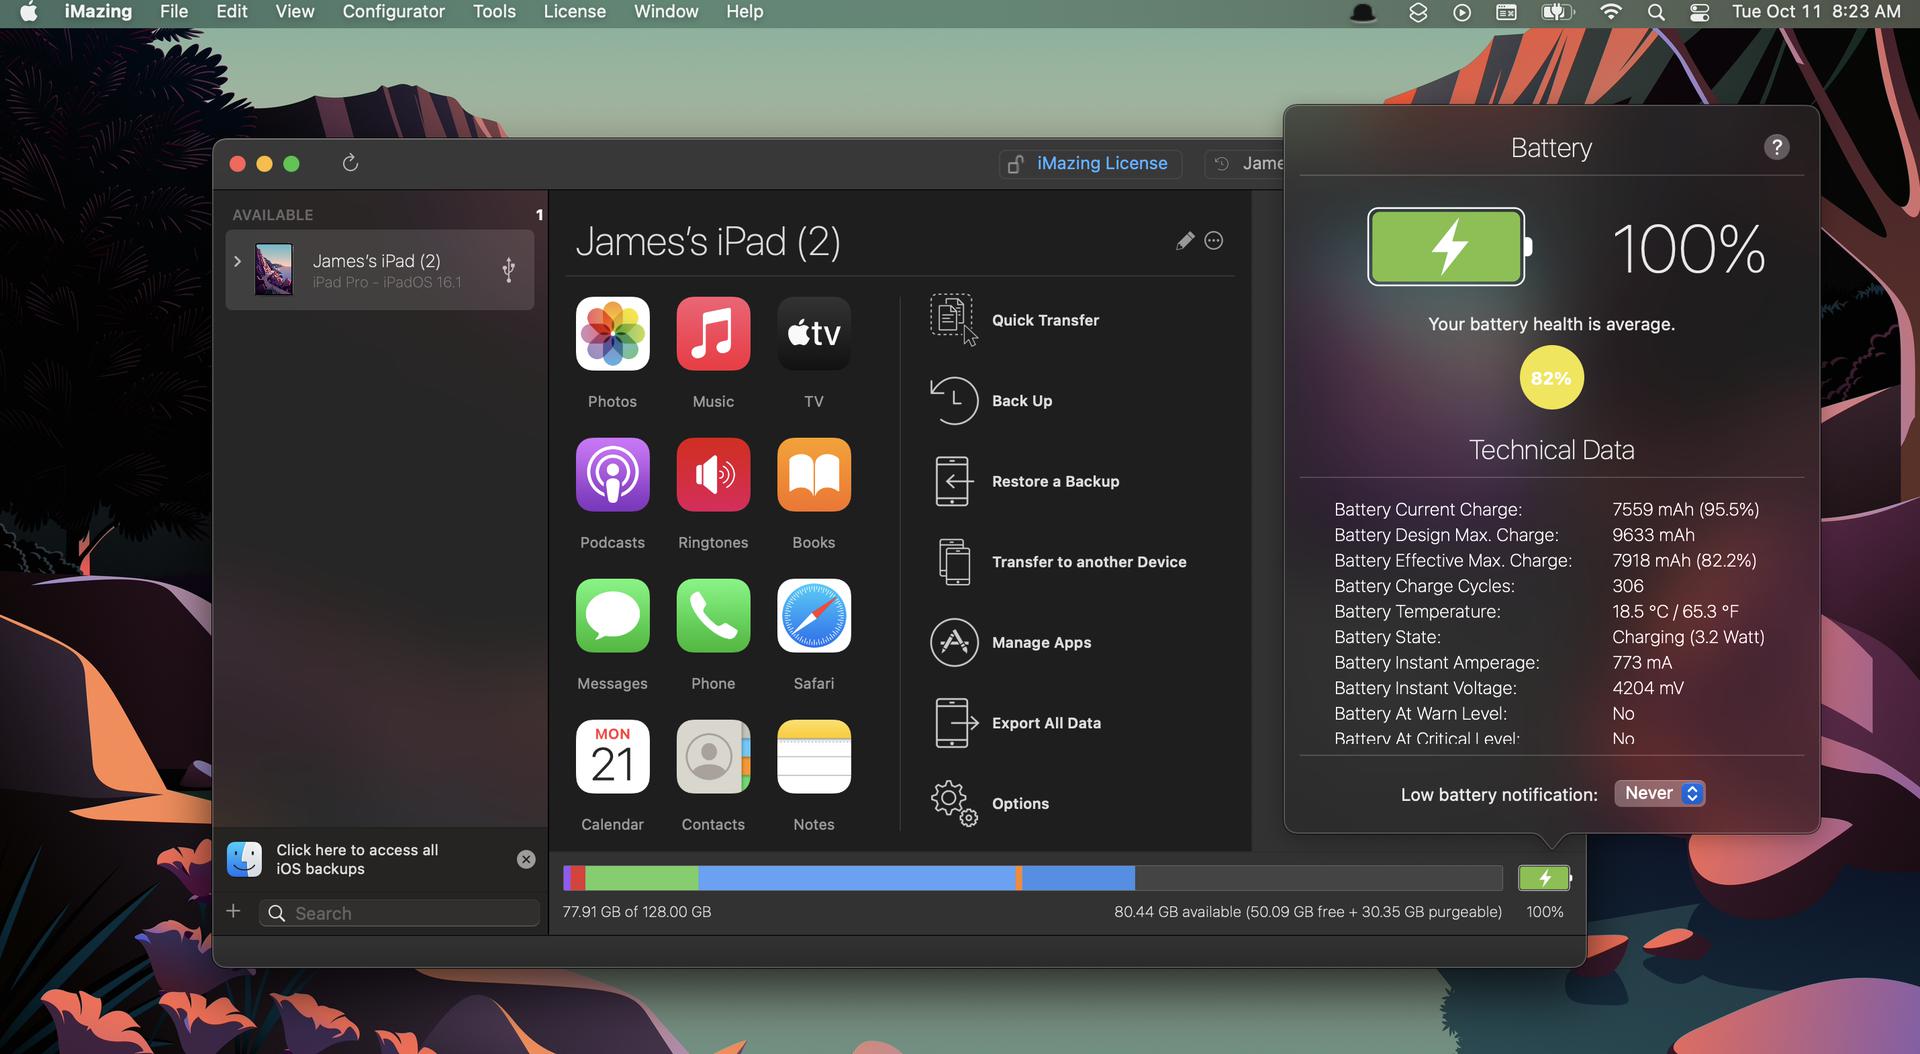Click Export All Data
This screenshot has height=1054, width=1920.
[1016, 723]
